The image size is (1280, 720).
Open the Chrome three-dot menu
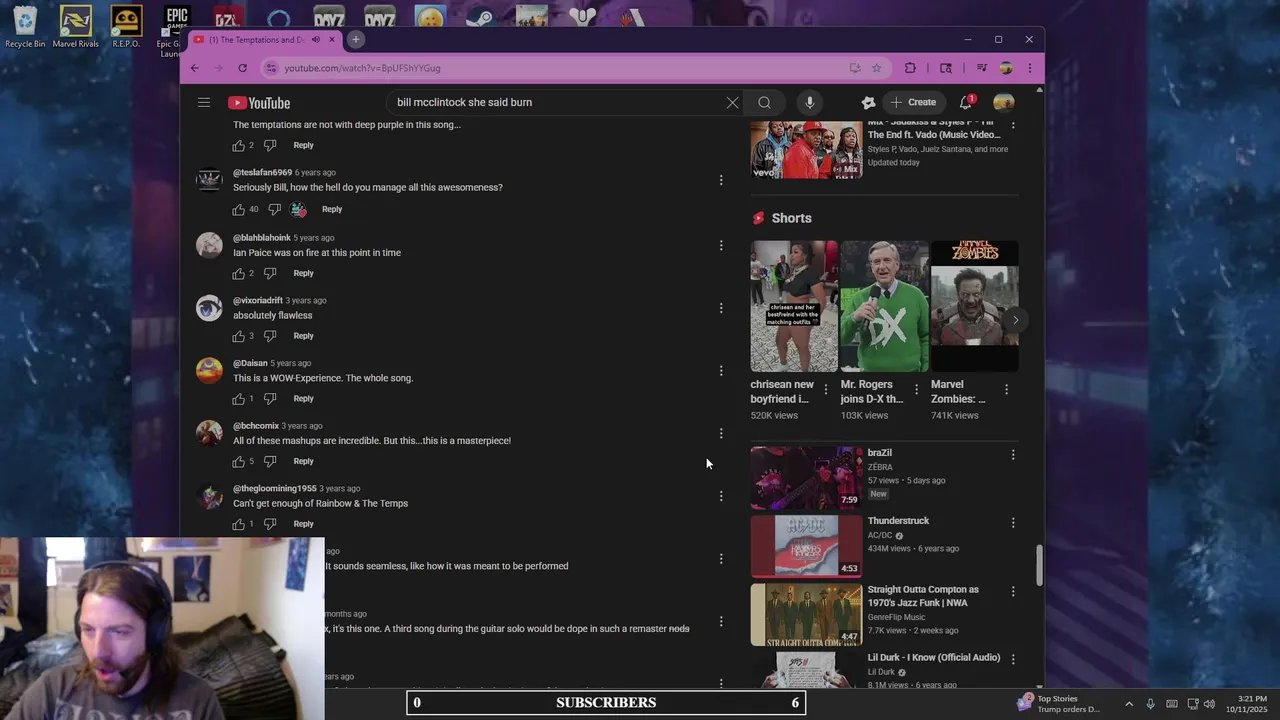click(1030, 68)
